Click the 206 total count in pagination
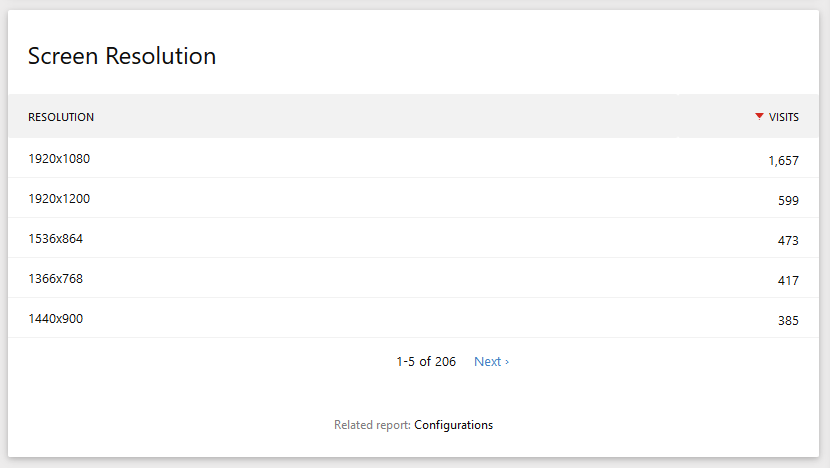Screen dimensions: 830x468 click(x=445, y=362)
